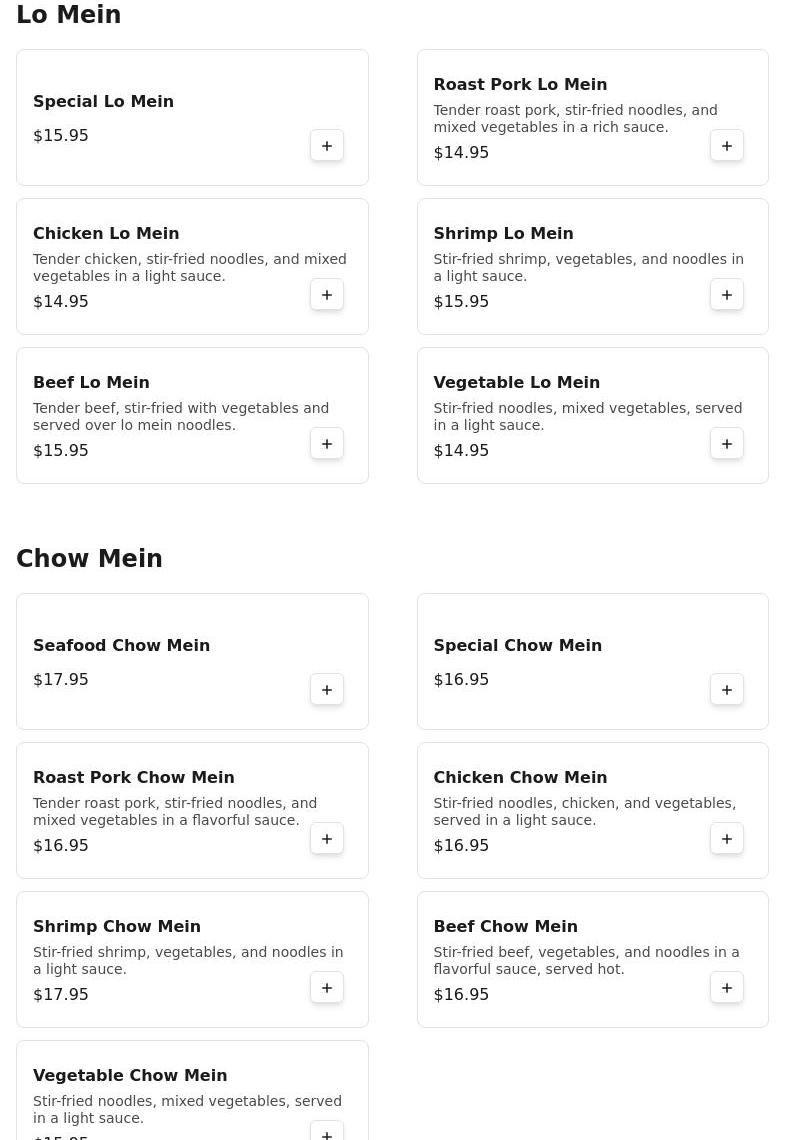Add Vegetable Lo Mein to order
Viewport: 785px width, 1140px height.
(727, 444)
